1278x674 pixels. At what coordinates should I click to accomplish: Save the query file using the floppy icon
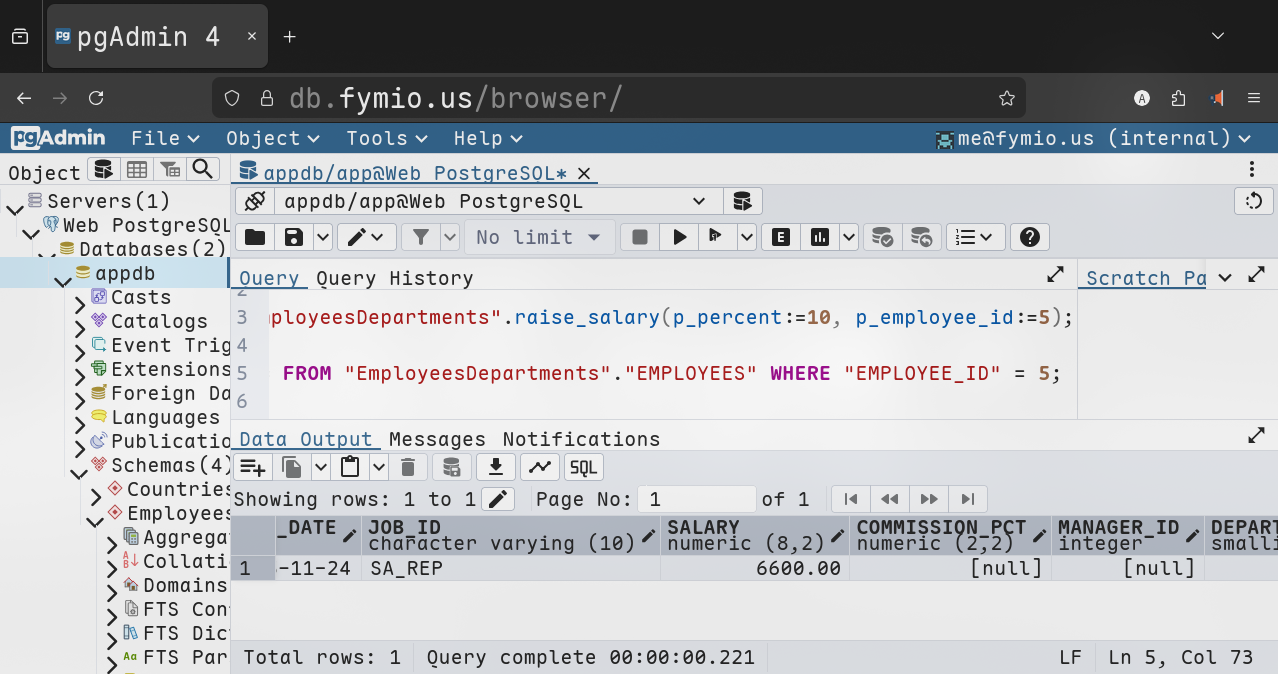(294, 237)
